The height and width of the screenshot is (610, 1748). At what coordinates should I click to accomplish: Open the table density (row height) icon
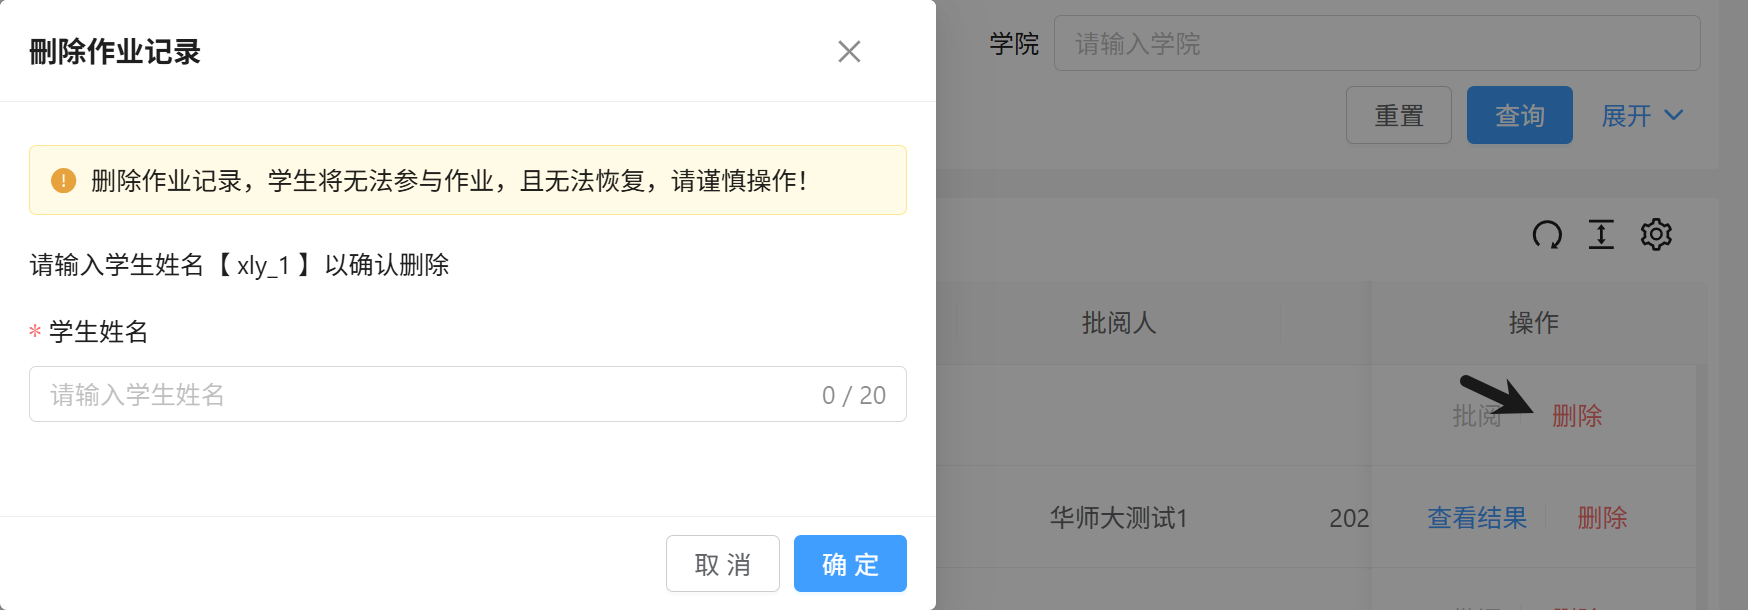pos(1601,235)
